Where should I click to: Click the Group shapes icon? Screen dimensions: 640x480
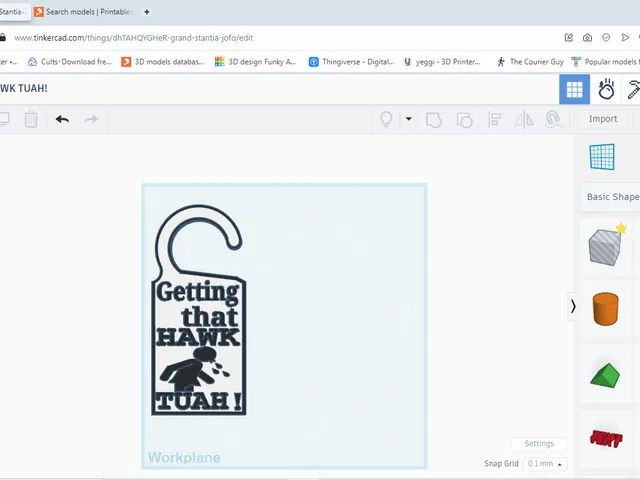pos(433,120)
